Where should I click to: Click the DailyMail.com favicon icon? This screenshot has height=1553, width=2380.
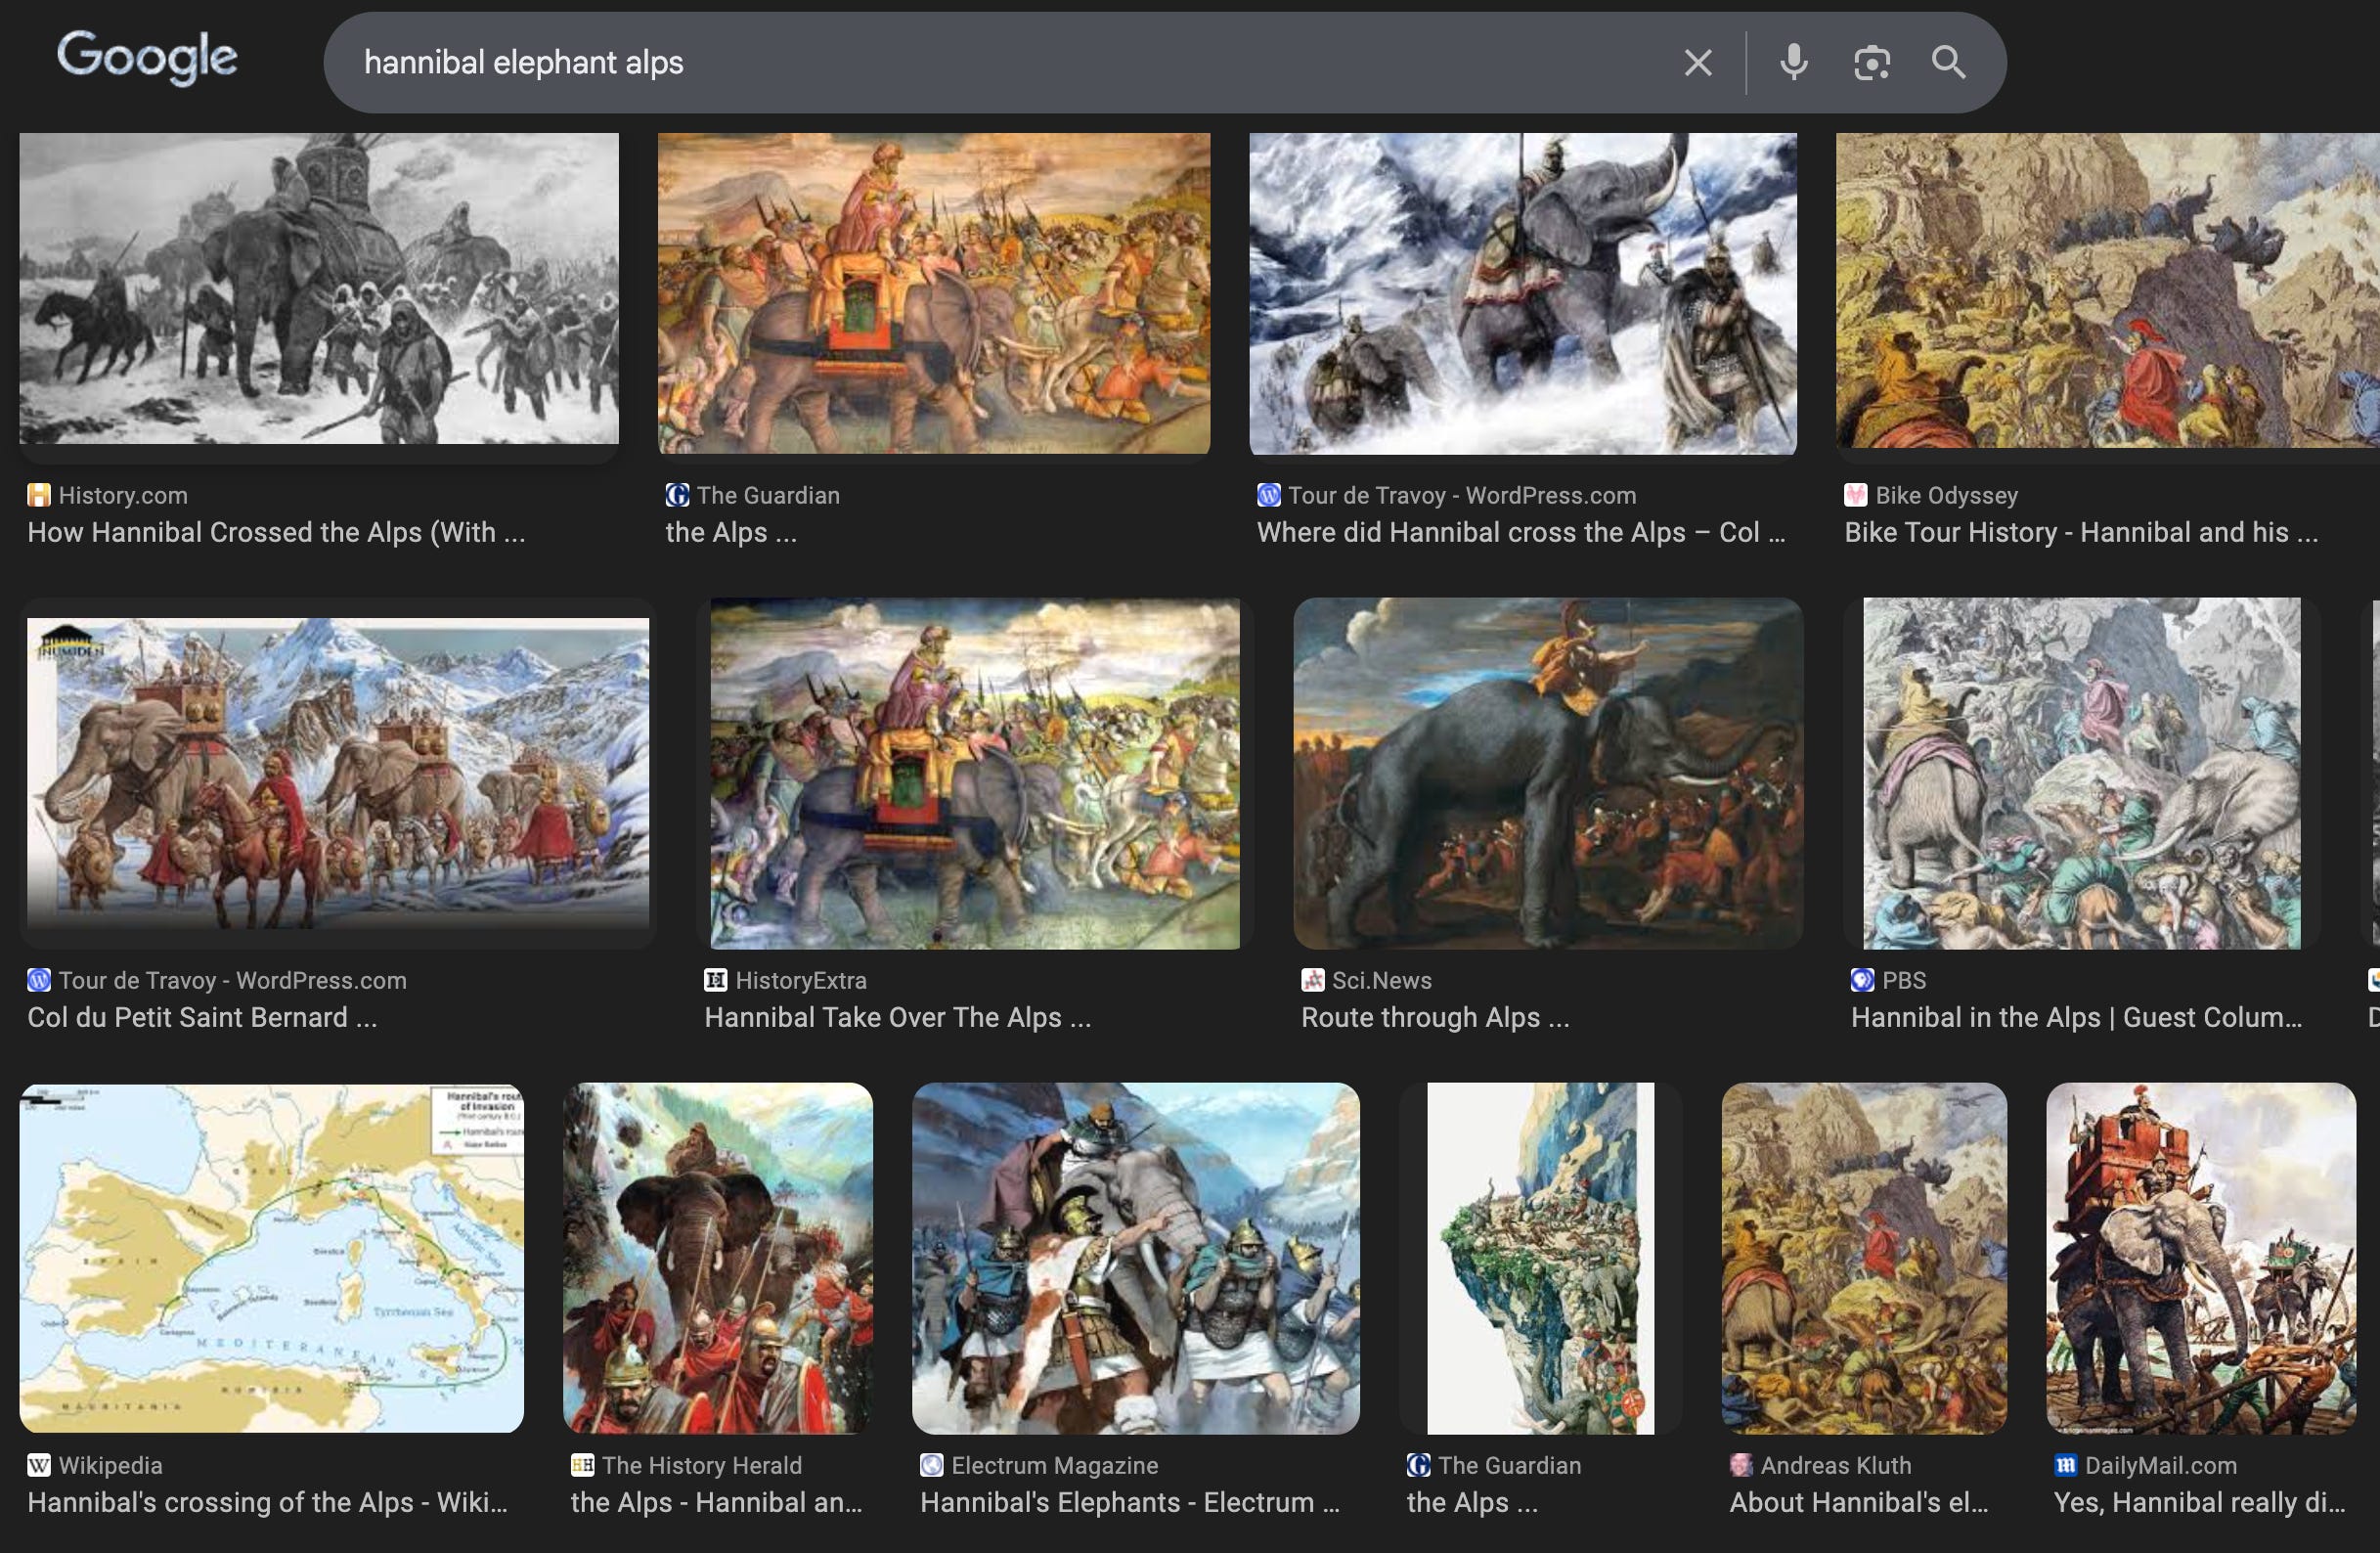(x=2064, y=1465)
